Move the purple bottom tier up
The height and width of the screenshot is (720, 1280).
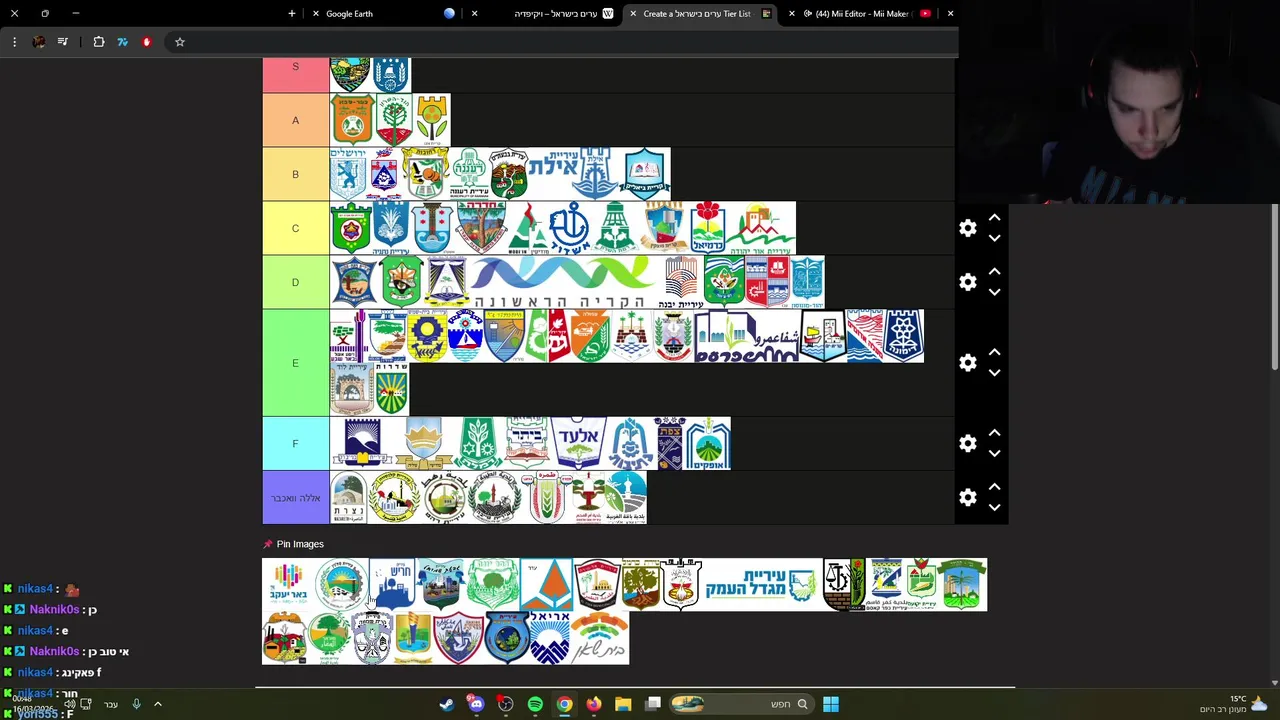click(x=994, y=486)
